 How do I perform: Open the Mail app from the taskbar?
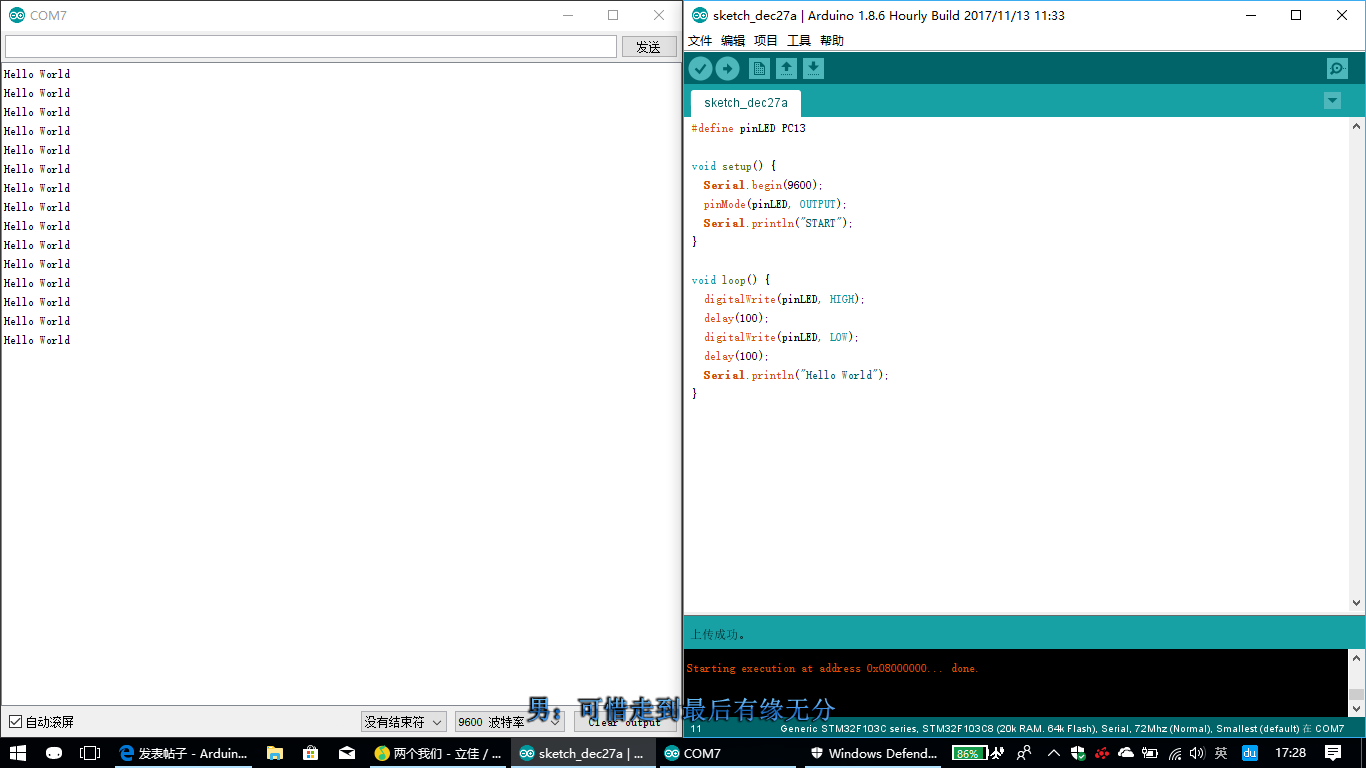click(x=347, y=753)
